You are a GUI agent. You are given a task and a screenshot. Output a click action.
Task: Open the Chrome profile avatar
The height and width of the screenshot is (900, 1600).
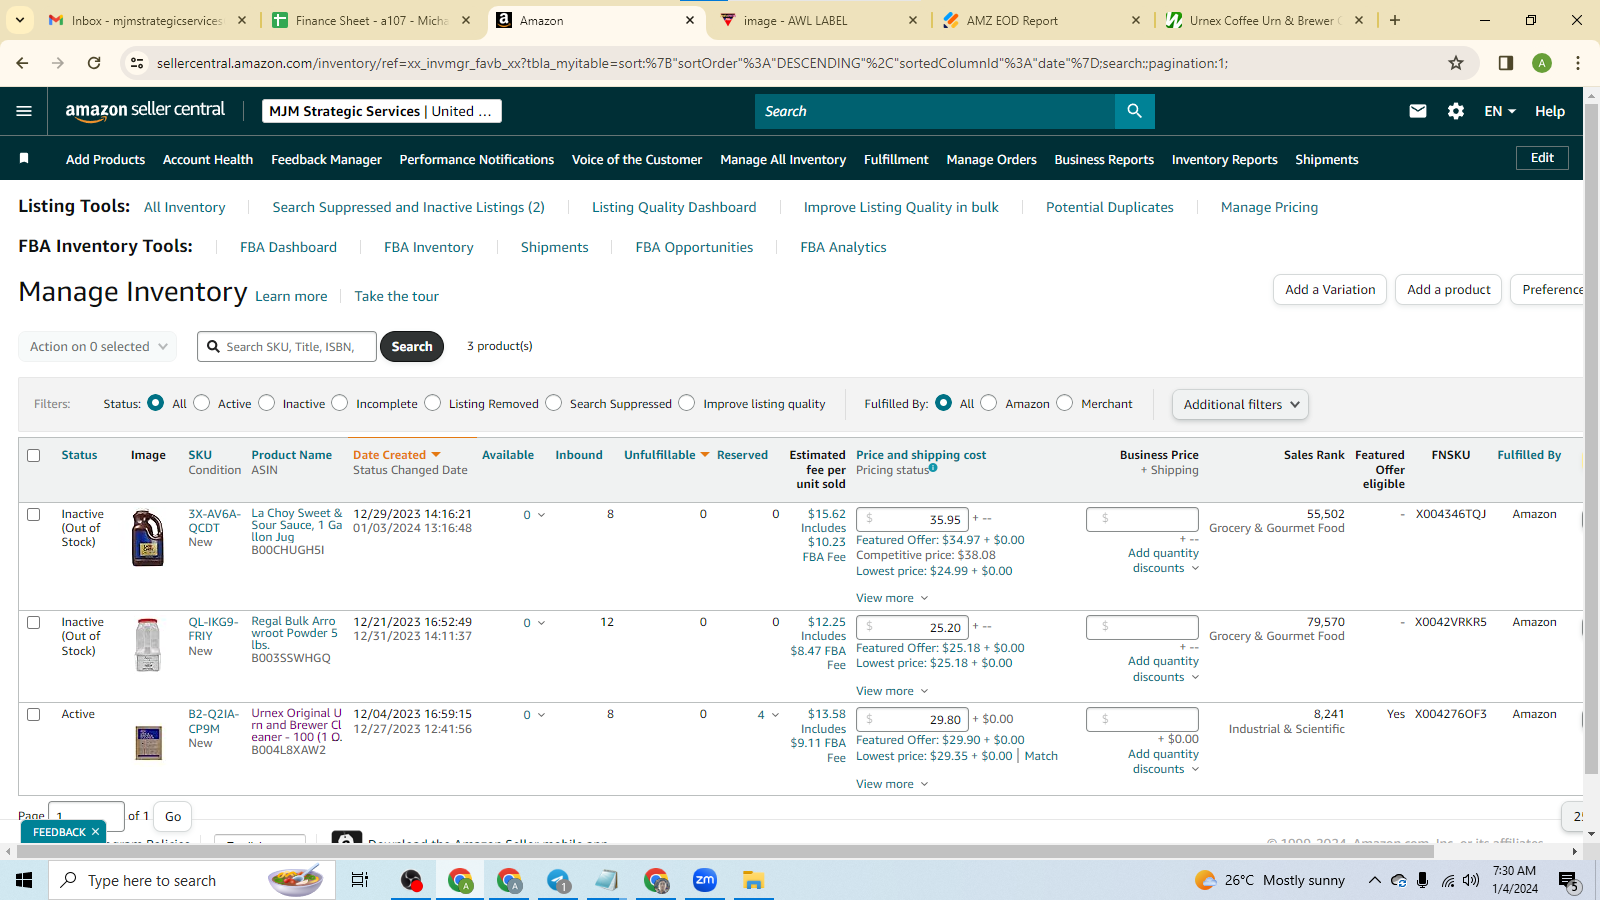click(x=1542, y=63)
